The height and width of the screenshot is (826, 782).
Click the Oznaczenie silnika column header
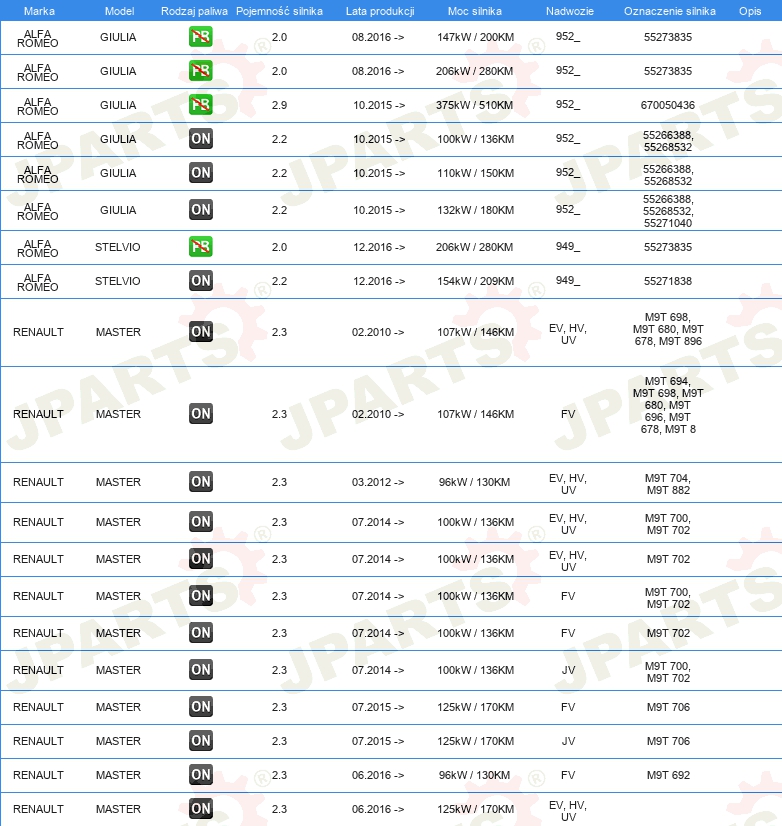pyautogui.click(x=670, y=11)
